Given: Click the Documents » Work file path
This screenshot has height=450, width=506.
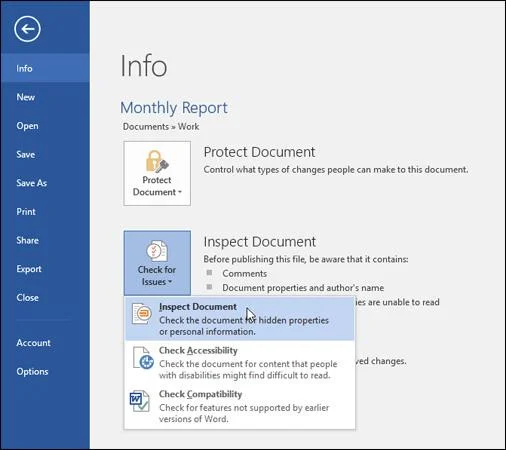Looking at the screenshot, I should click(x=161, y=127).
